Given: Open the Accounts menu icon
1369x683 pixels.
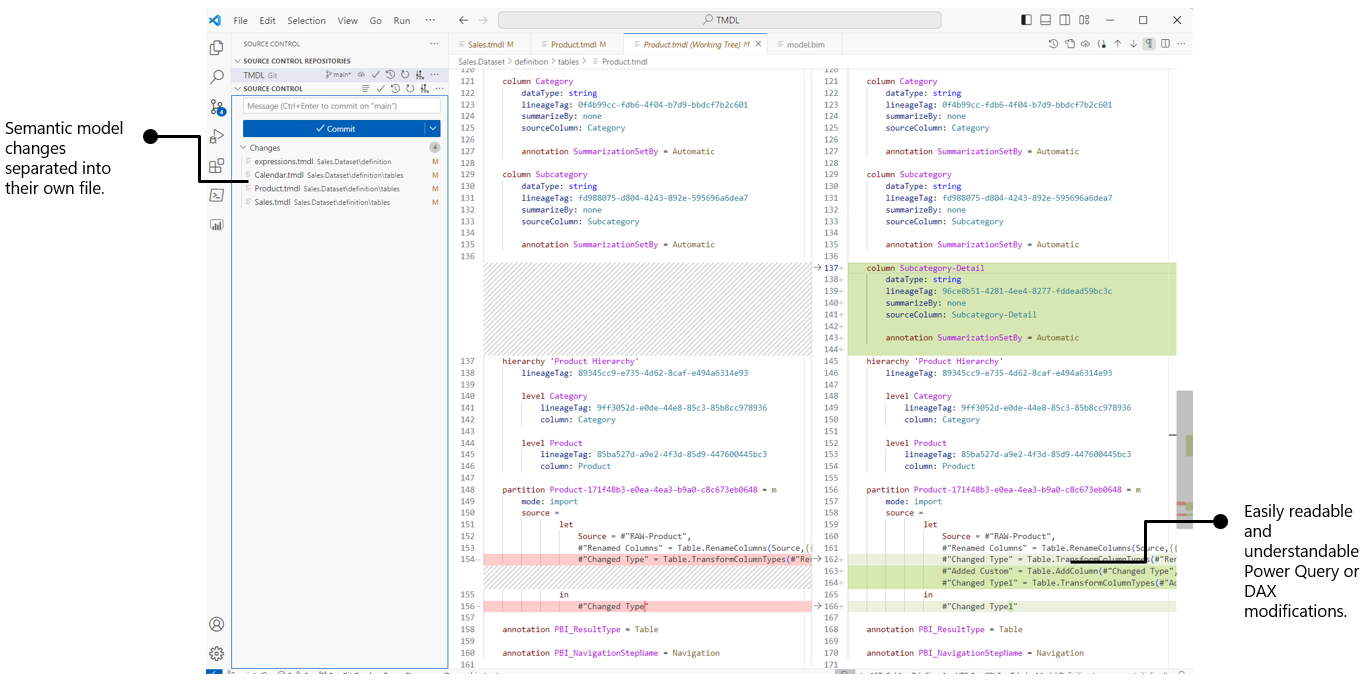Looking at the screenshot, I should pos(216,624).
